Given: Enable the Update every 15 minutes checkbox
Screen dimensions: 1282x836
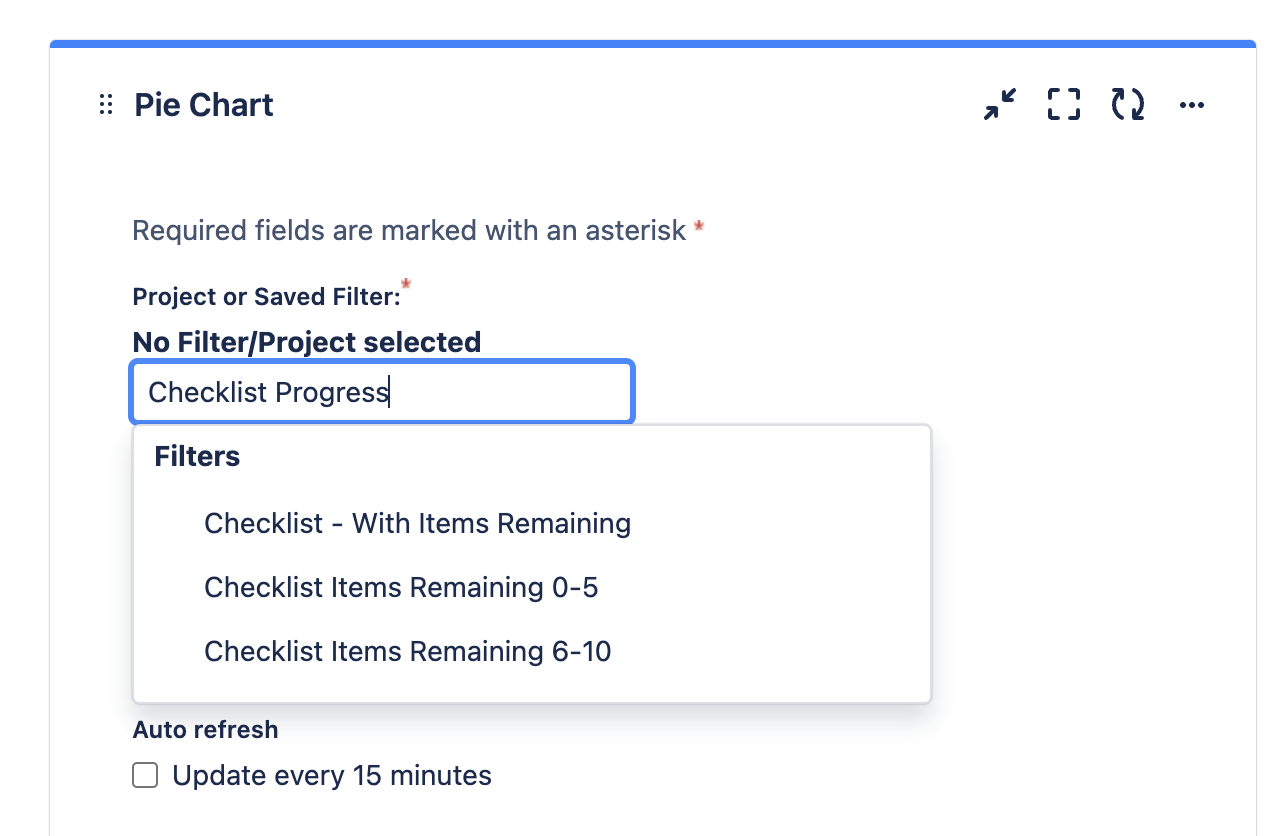Looking at the screenshot, I should (x=146, y=776).
